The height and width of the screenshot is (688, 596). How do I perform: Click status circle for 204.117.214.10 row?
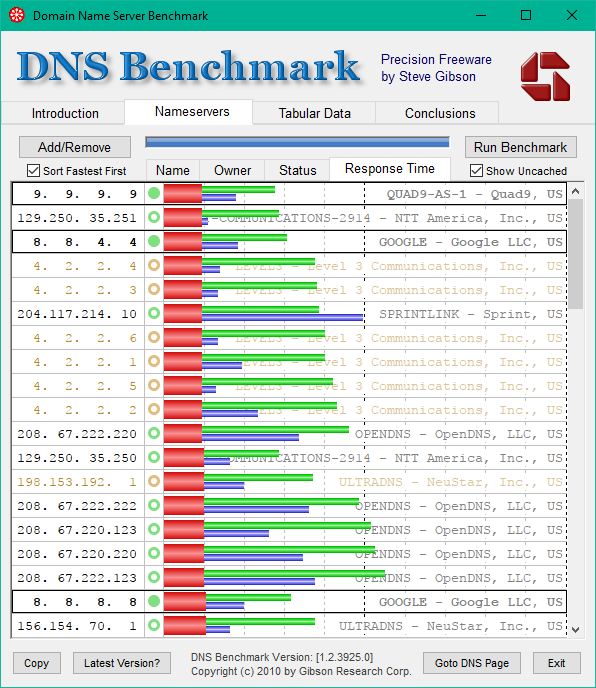(154, 313)
